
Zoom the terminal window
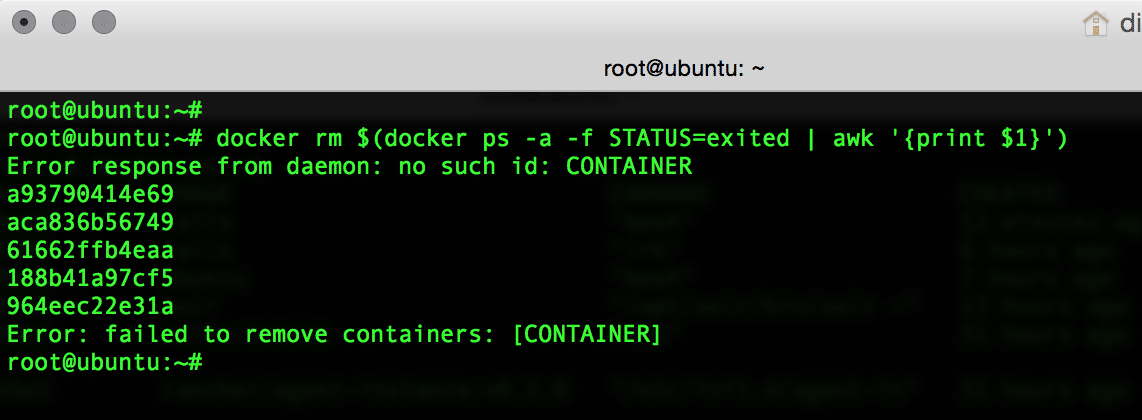[103, 21]
